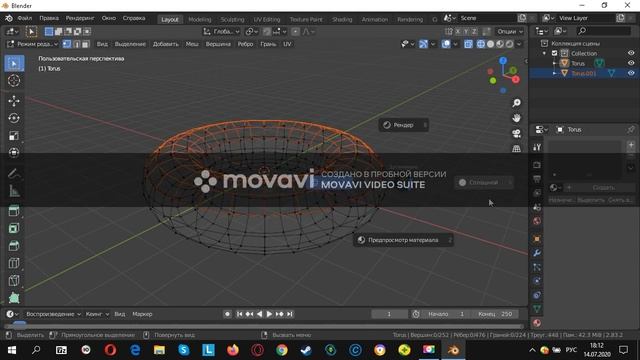Screen dimensions: 640x360
Task: Click the viewport pan hand icon
Action: tap(516, 118)
